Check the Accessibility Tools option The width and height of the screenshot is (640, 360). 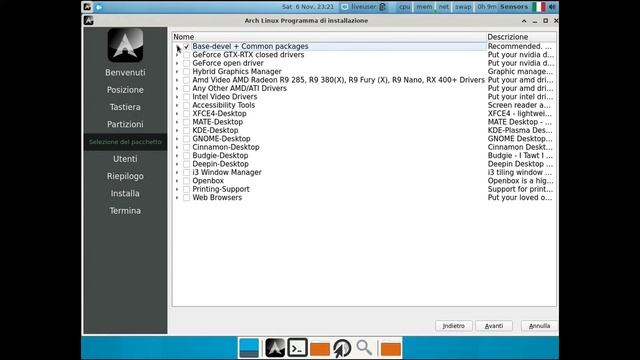pos(186,105)
